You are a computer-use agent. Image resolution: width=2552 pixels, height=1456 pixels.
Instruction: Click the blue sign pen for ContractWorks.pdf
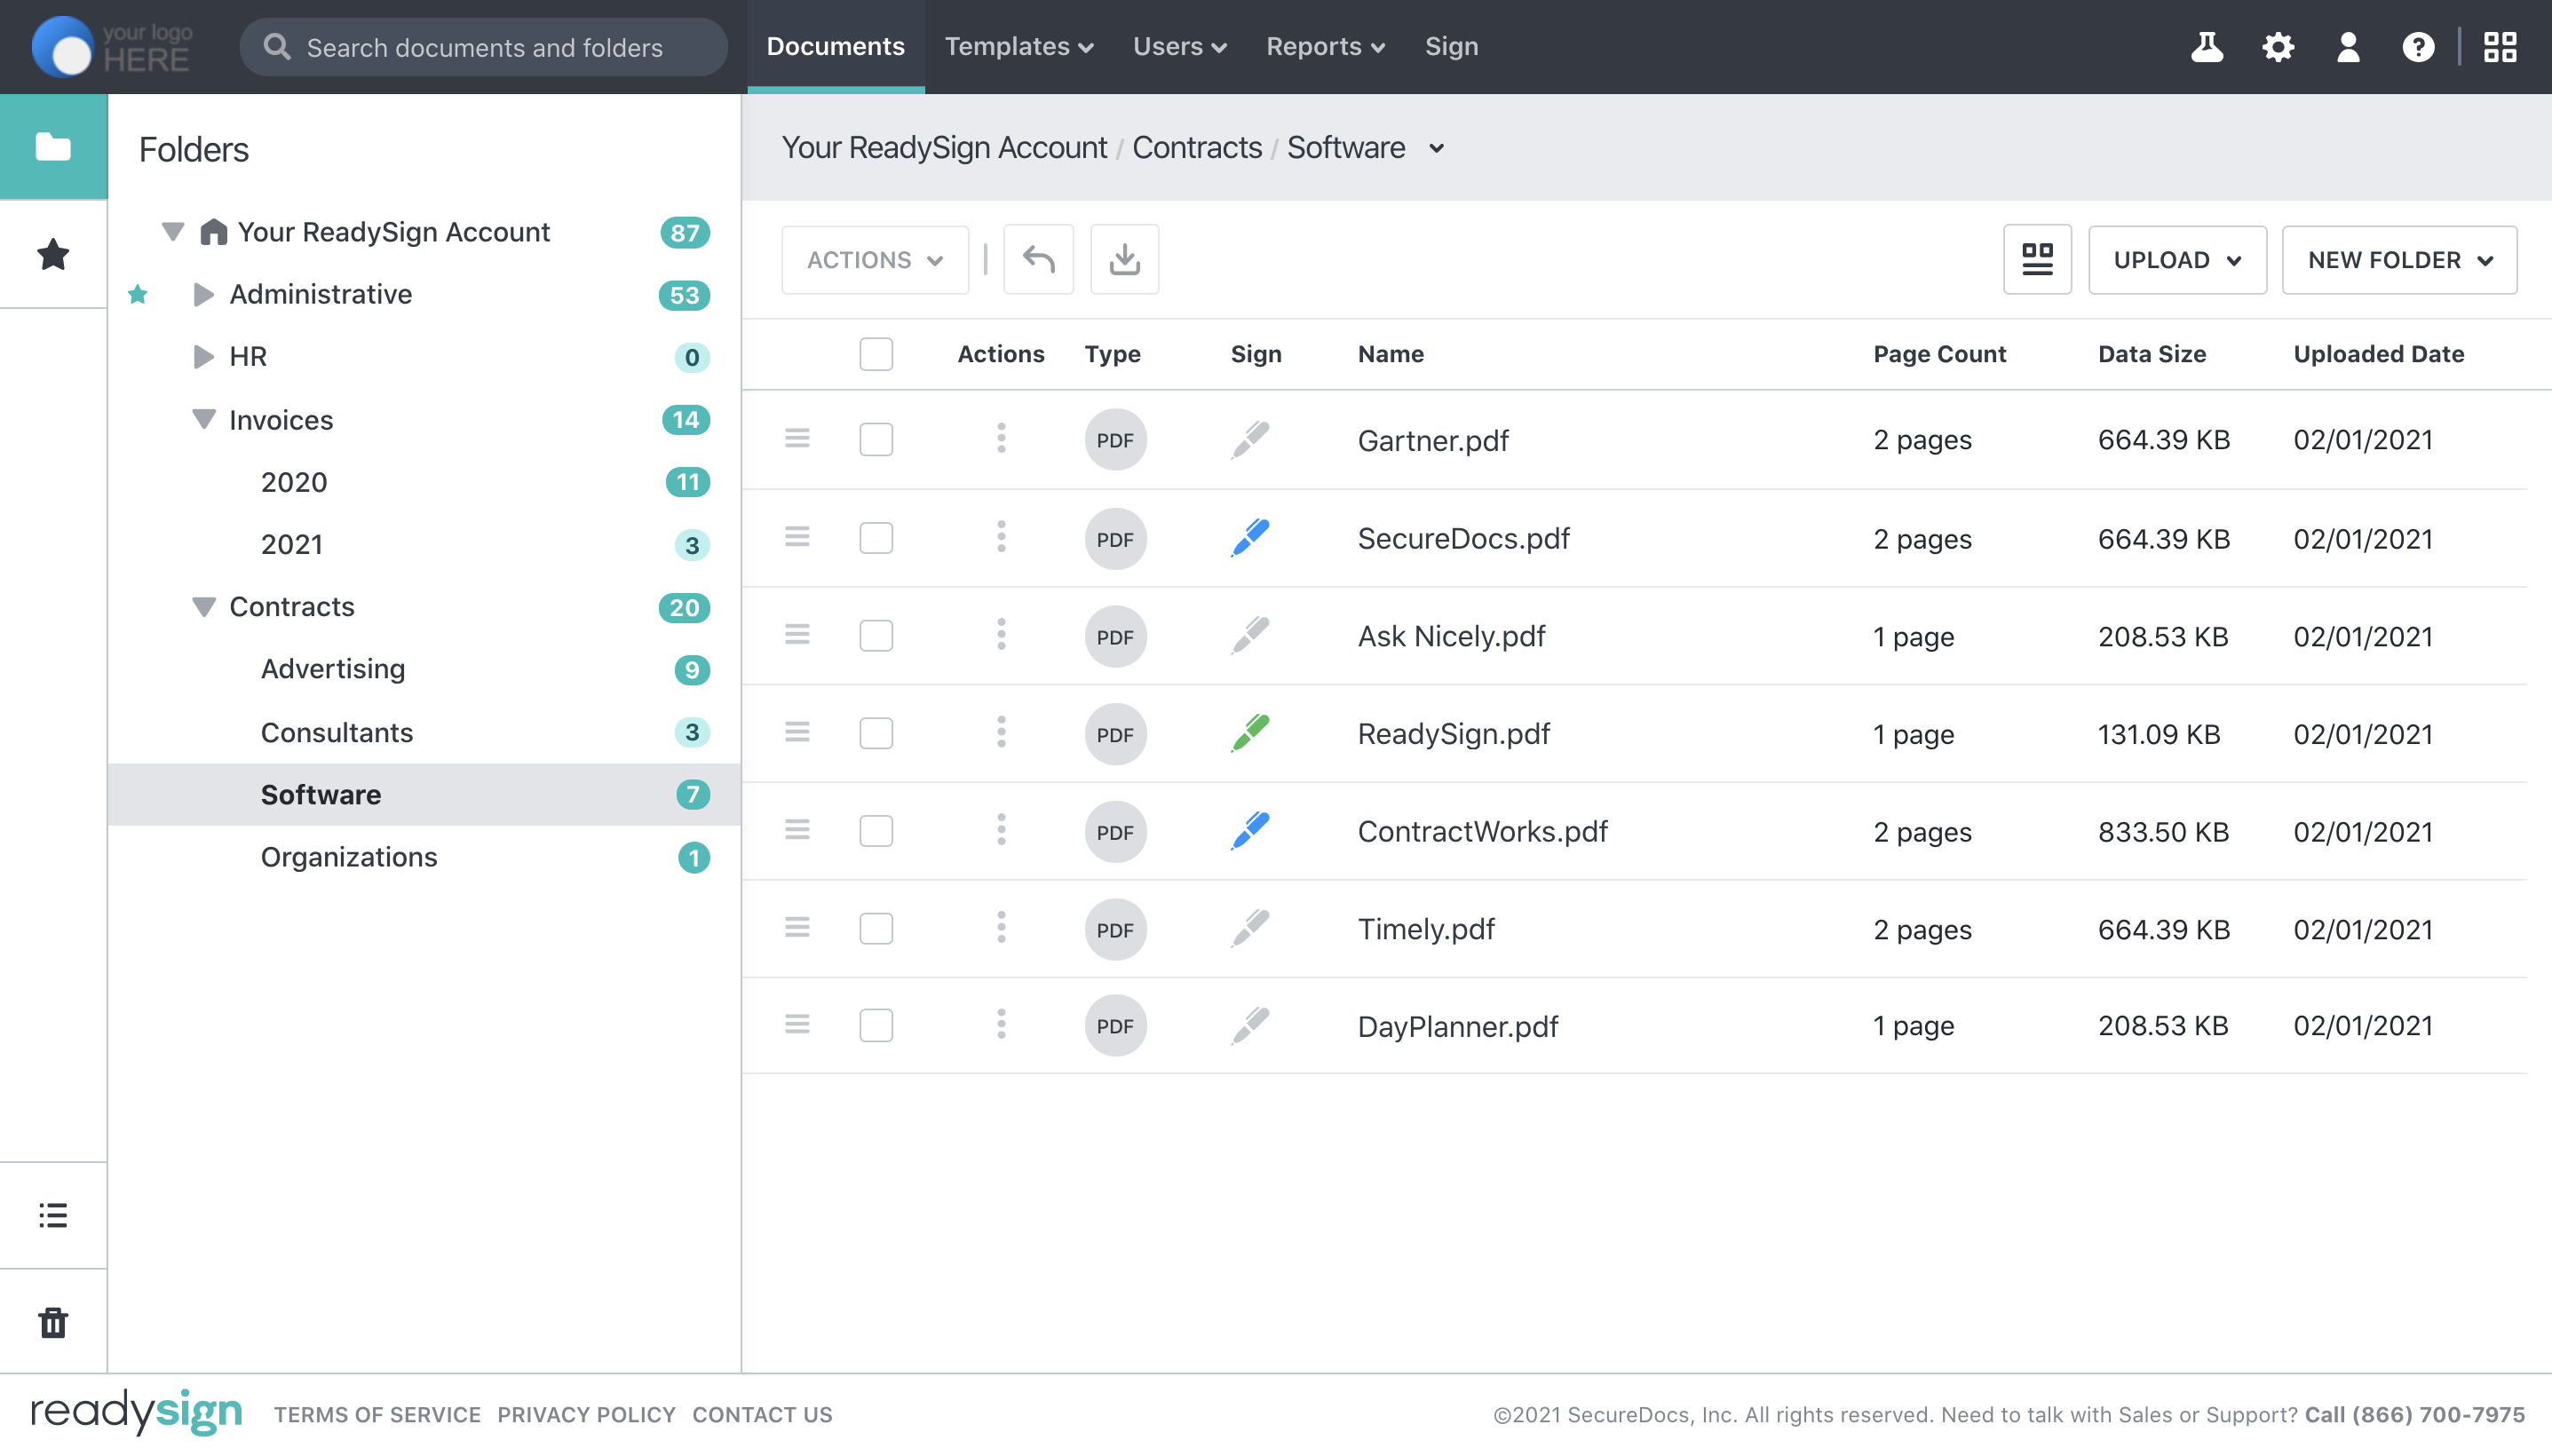pos(1250,831)
